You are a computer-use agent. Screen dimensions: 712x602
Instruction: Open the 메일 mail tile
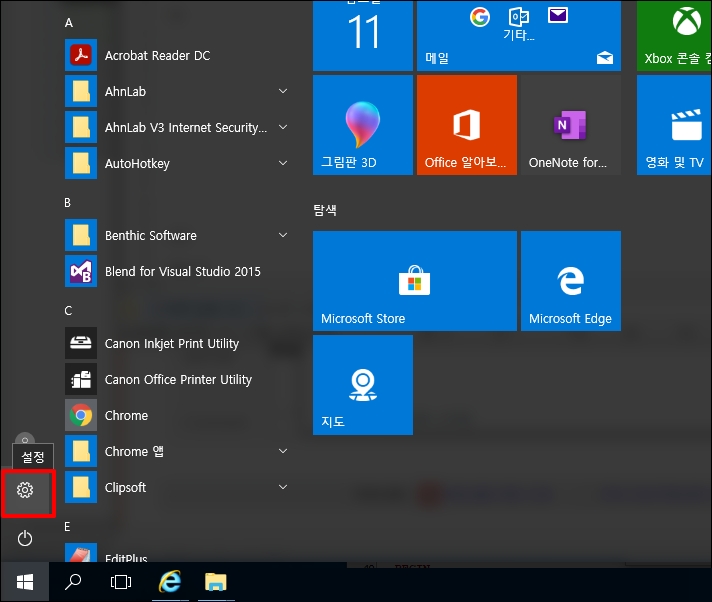(x=519, y=36)
